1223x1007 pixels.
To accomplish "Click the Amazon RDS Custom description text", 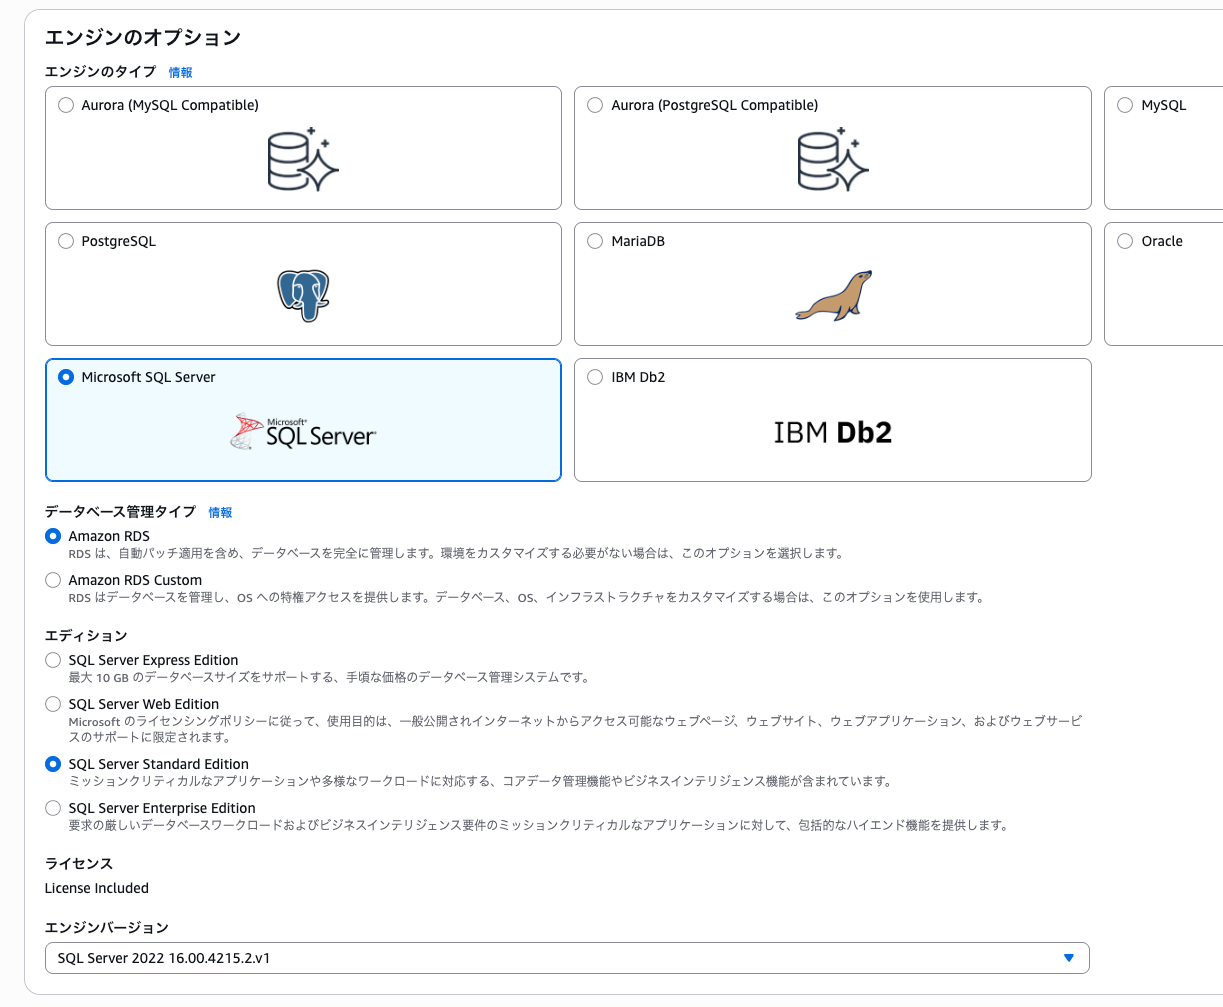I will pos(526,598).
